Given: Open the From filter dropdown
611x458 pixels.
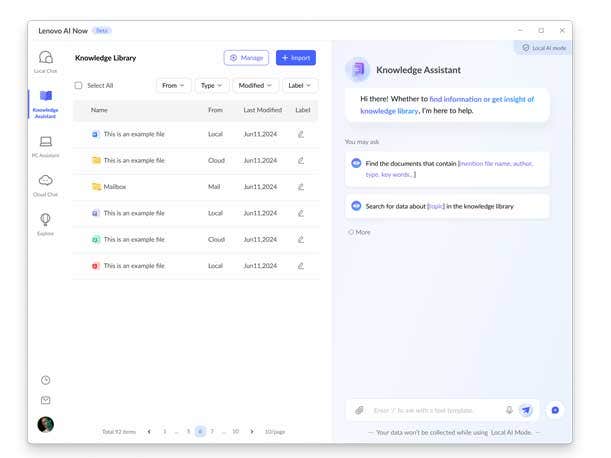Looking at the screenshot, I should [x=173, y=86].
